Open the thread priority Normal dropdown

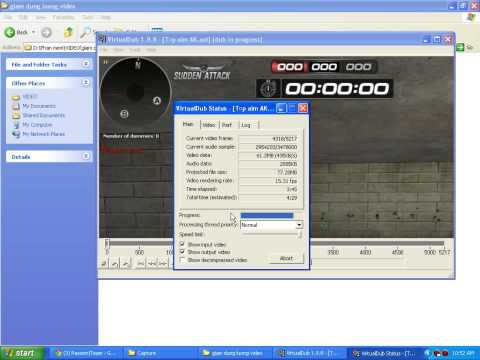click(x=299, y=225)
